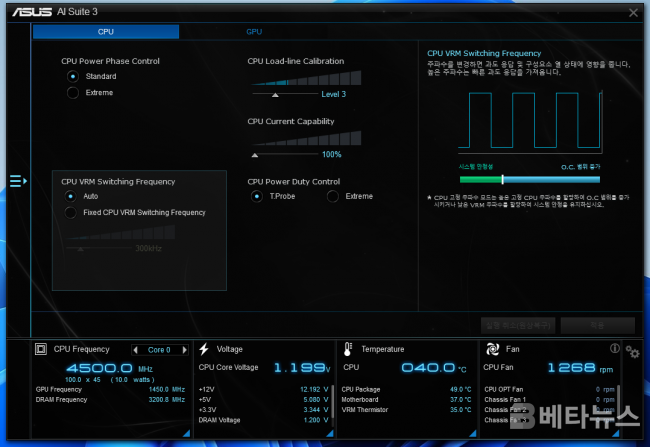Click the 100% current capability value
Screen dimensions: 650x447
click(332, 154)
